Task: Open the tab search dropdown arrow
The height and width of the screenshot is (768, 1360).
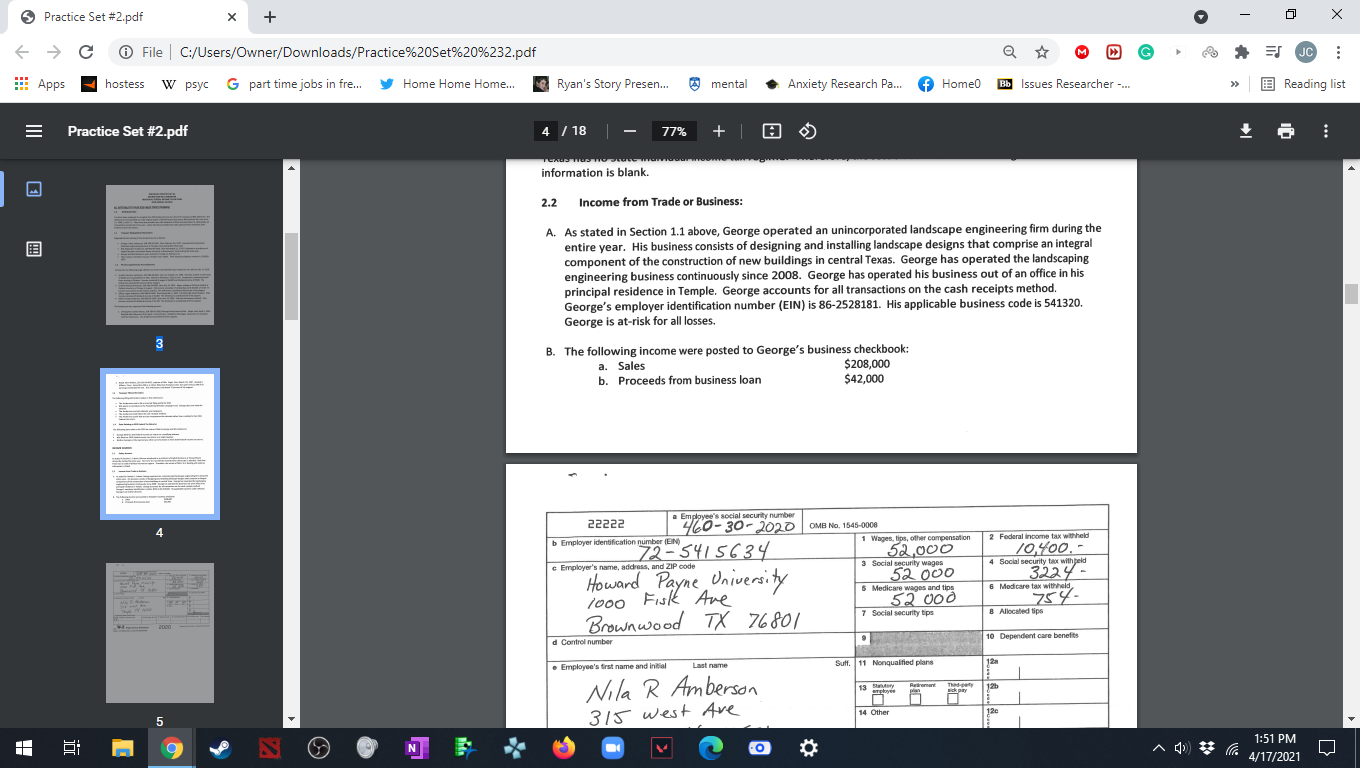Action: [x=1201, y=17]
